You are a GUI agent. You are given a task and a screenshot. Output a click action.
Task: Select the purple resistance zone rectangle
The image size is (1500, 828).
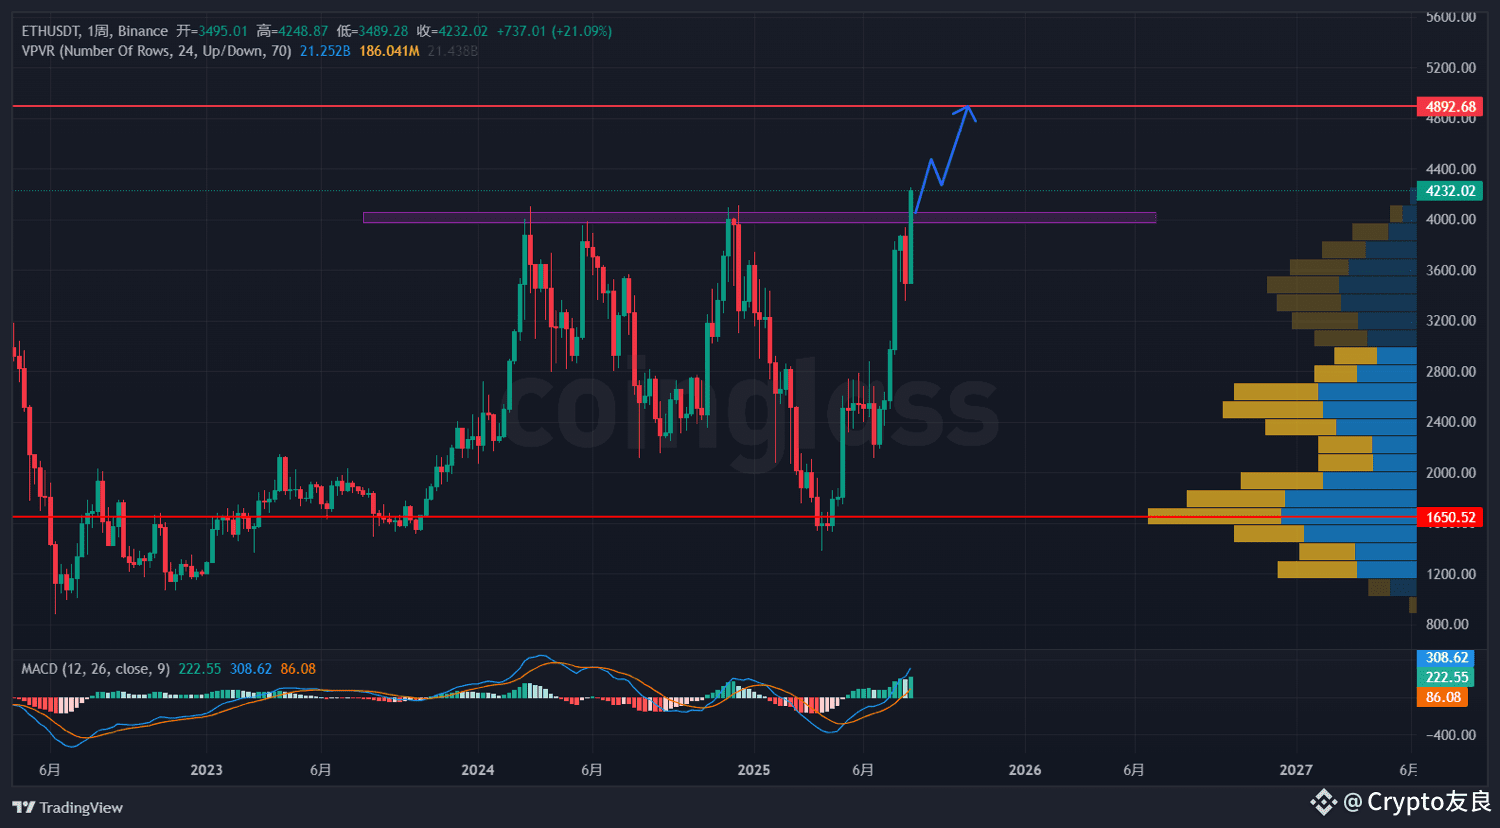(759, 217)
